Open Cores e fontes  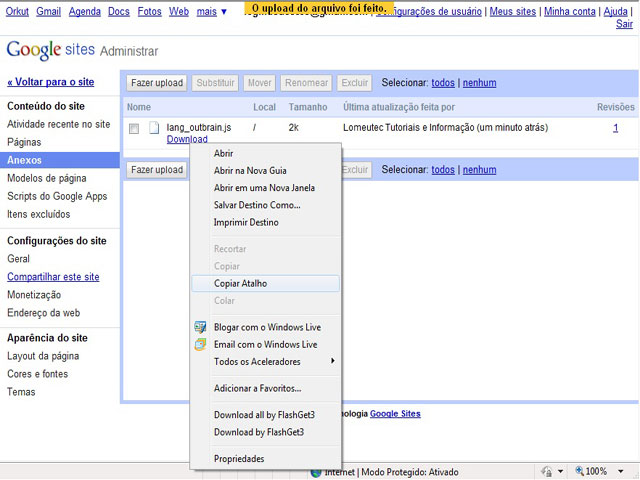click(38, 374)
